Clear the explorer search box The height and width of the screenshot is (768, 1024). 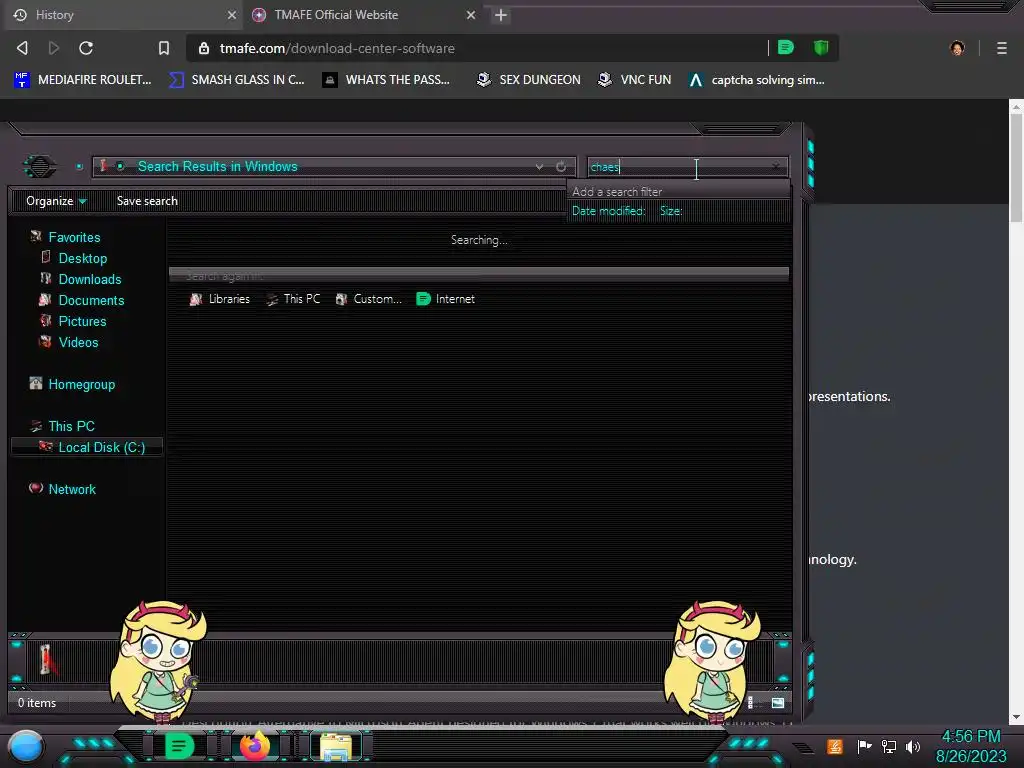(776, 167)
